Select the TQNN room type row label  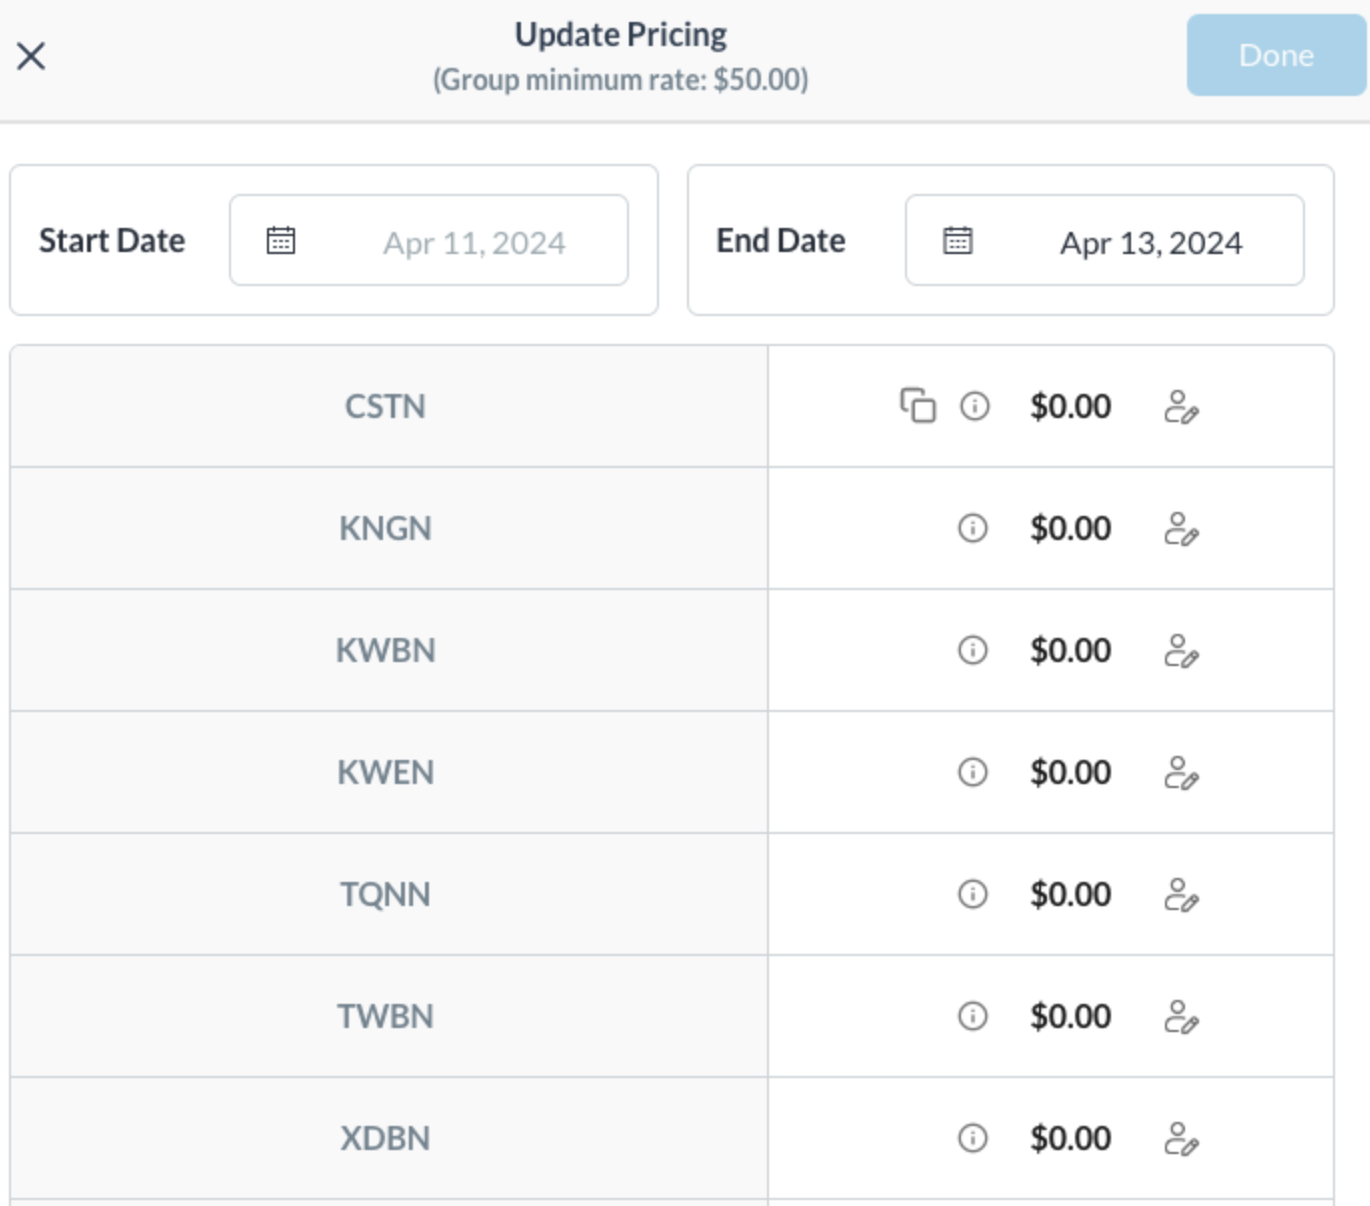coord(385,894)
